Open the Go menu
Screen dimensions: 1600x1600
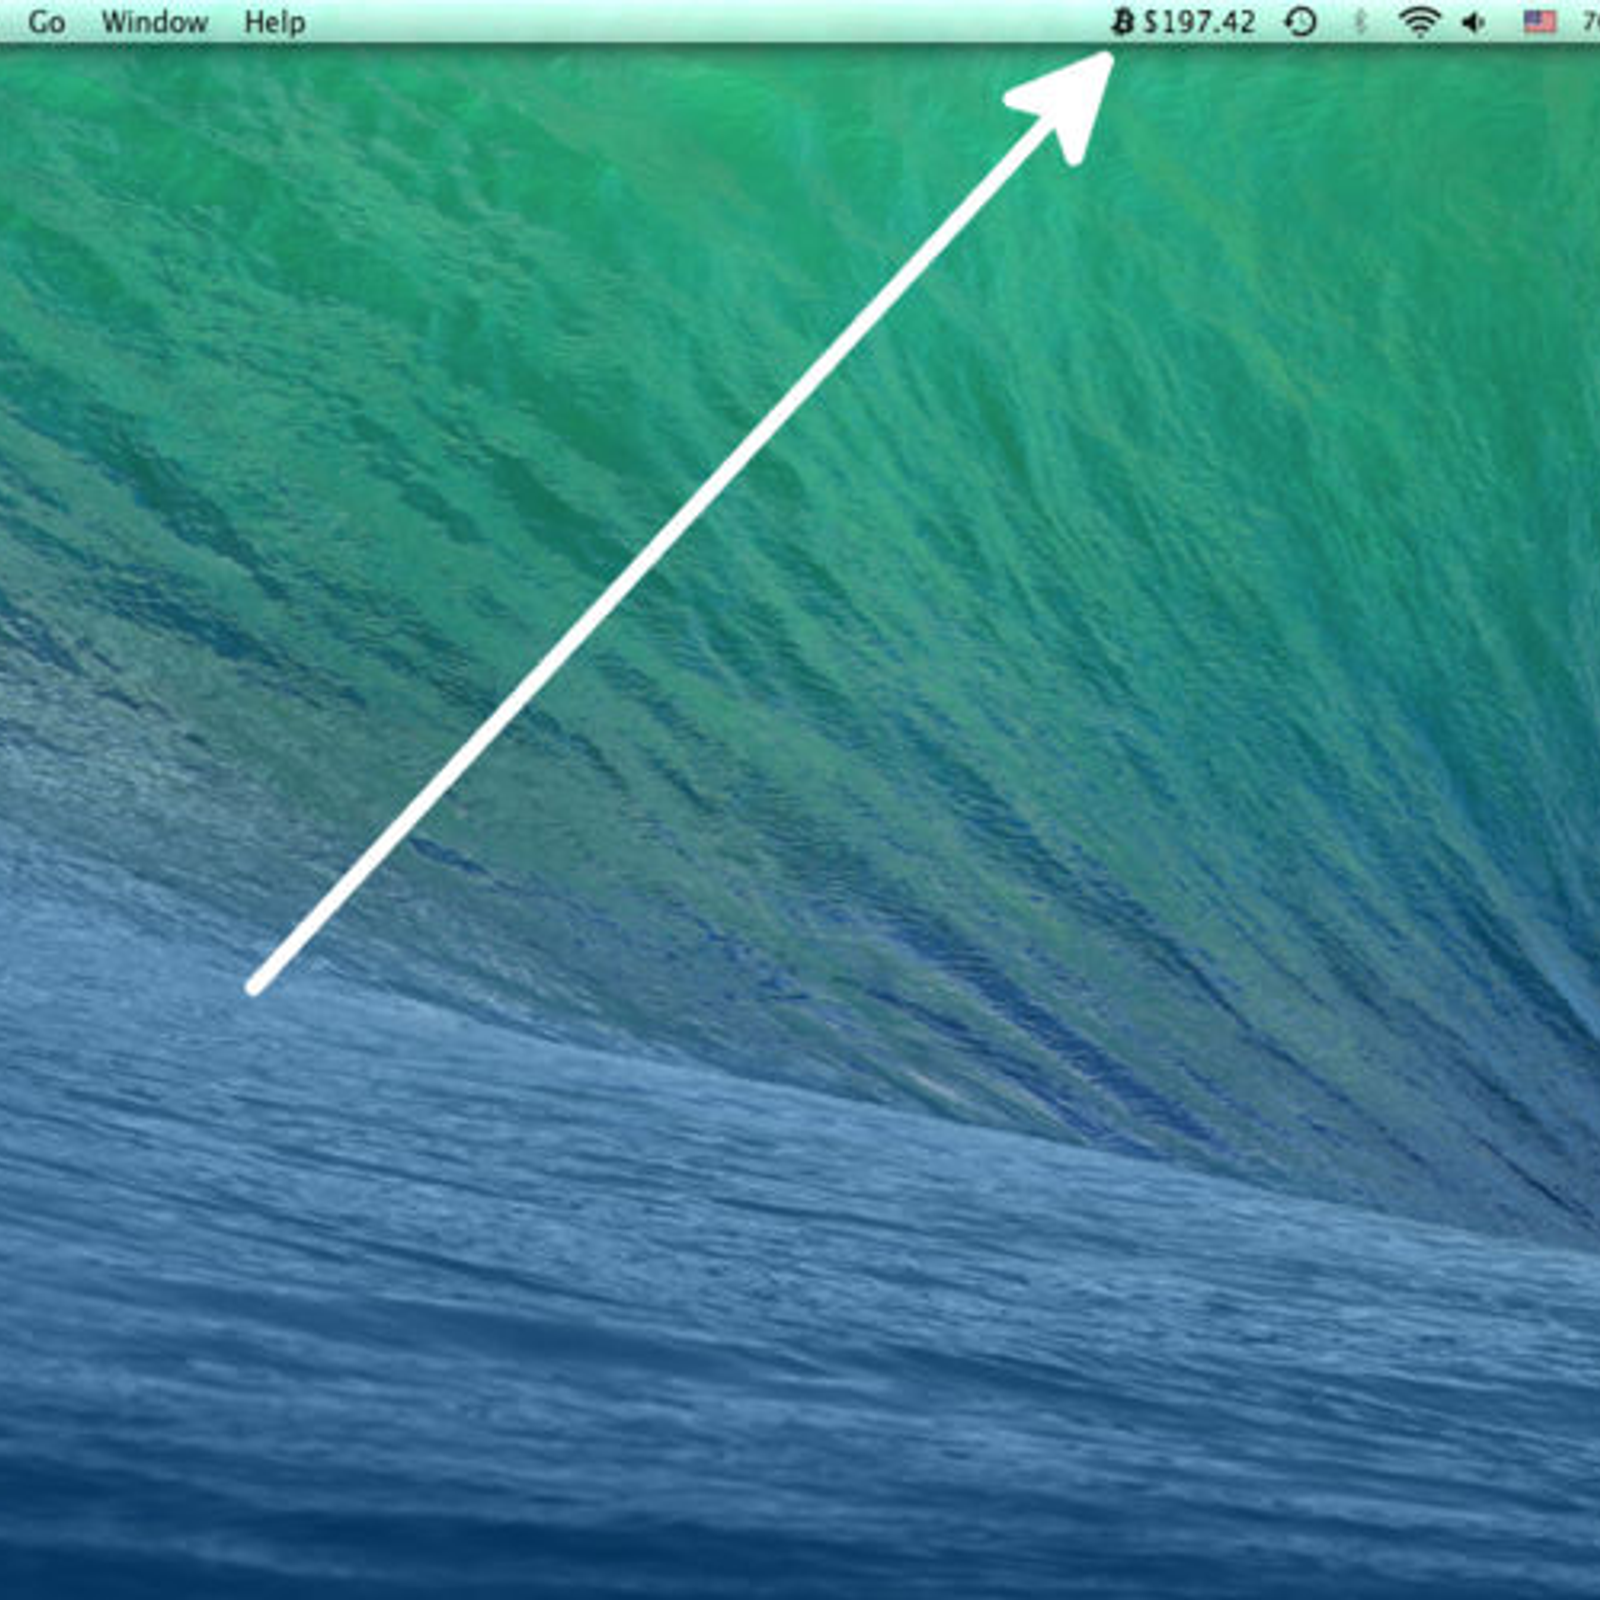pos(46,22)
